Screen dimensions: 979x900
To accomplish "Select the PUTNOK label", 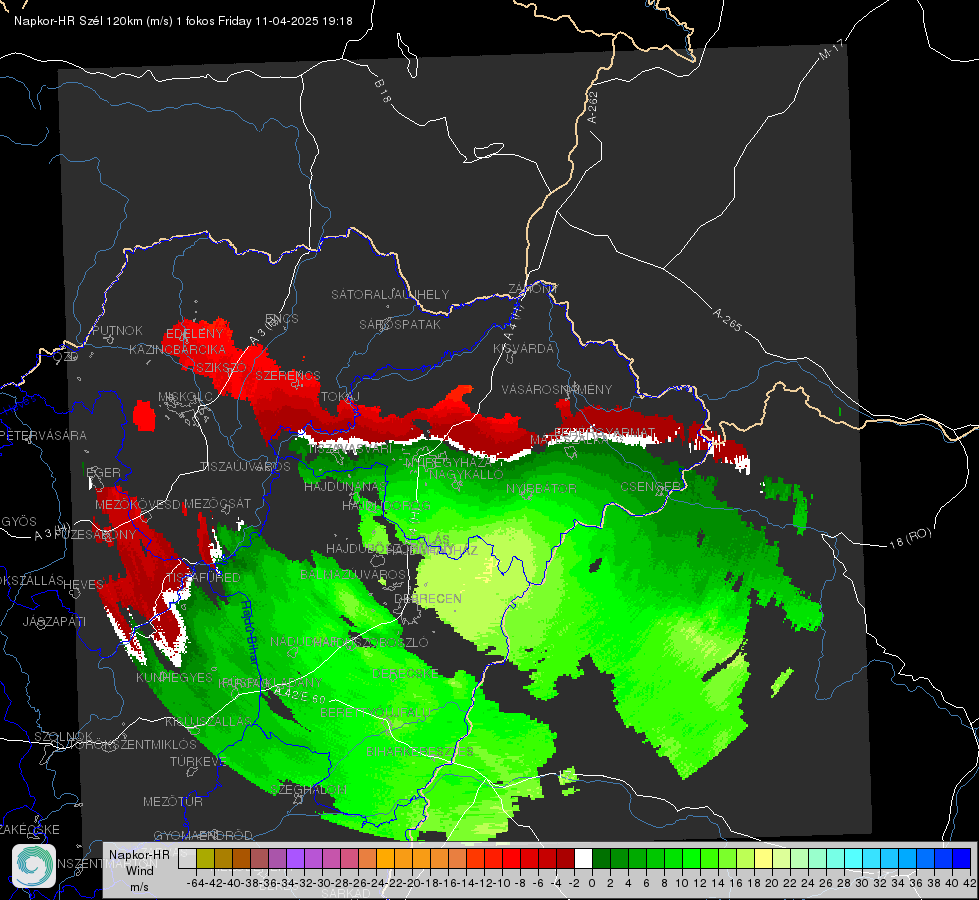I will point(117,330).
